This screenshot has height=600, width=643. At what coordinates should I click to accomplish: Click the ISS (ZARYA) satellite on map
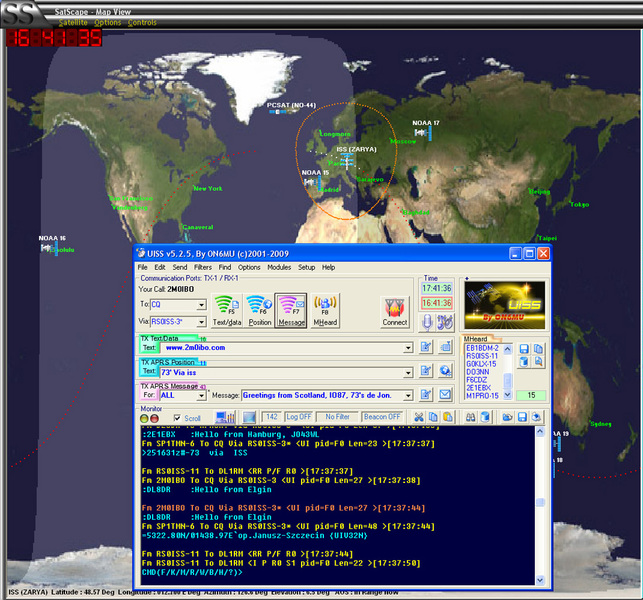(x=347, y=161)
